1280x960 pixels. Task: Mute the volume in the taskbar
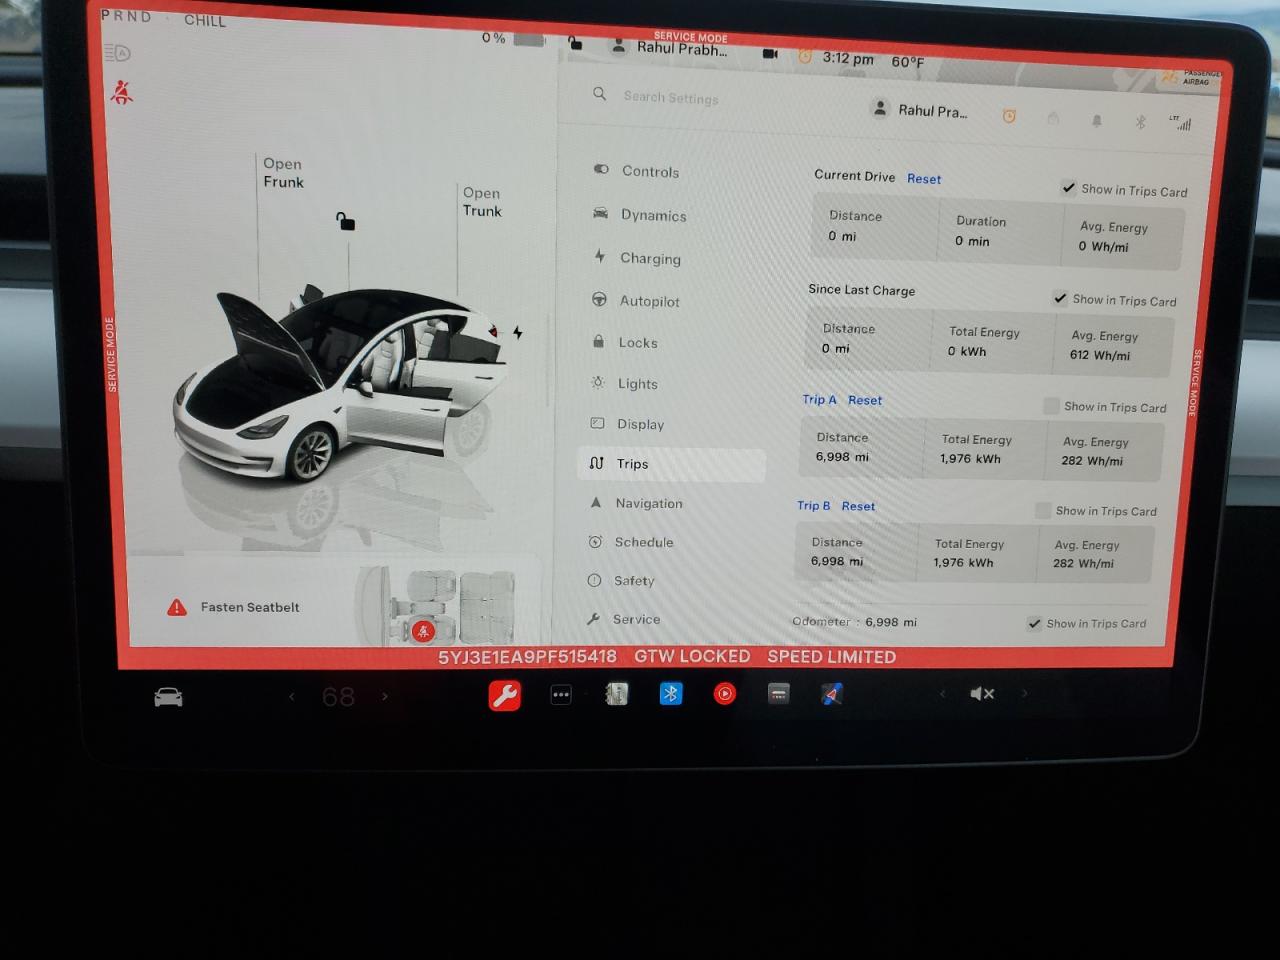982,693
